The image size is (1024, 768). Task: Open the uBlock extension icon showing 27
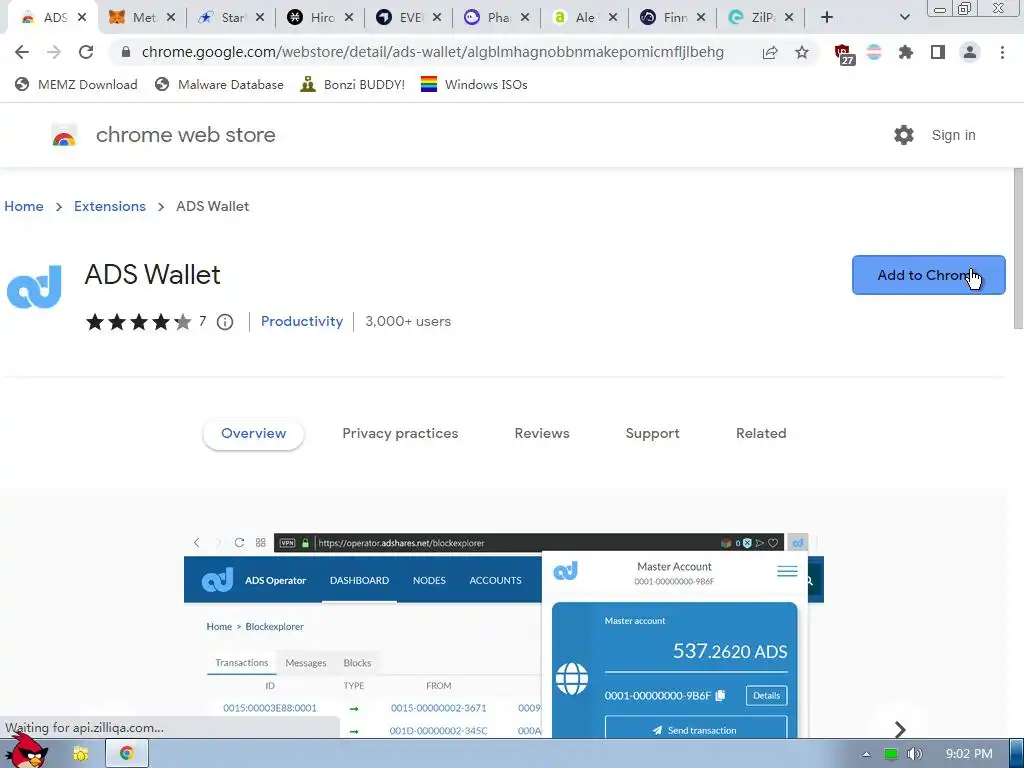(844, 54)
